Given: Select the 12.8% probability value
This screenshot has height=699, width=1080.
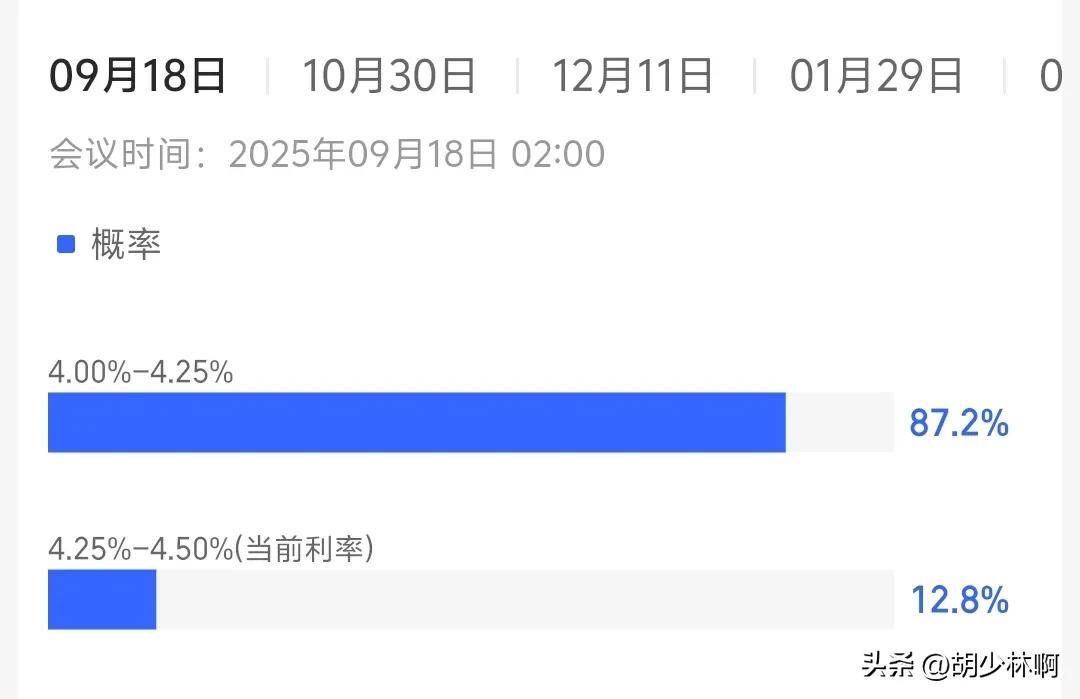Looking at the screenshot, I should click(x=959, y=600).
